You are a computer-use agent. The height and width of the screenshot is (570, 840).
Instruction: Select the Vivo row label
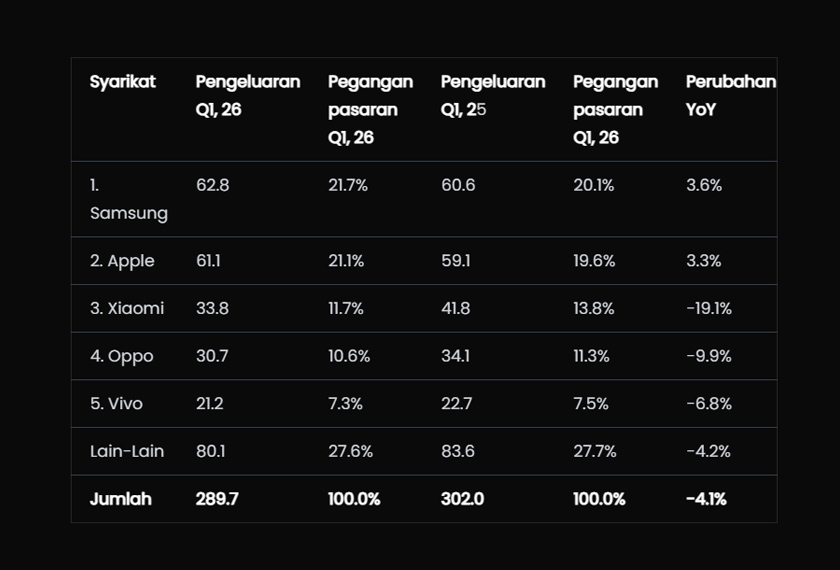[x=116, y=404]
